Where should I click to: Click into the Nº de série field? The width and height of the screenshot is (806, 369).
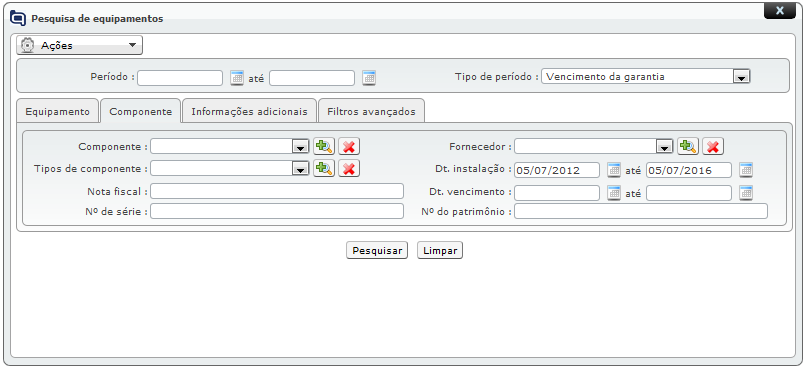click(277, 211)
